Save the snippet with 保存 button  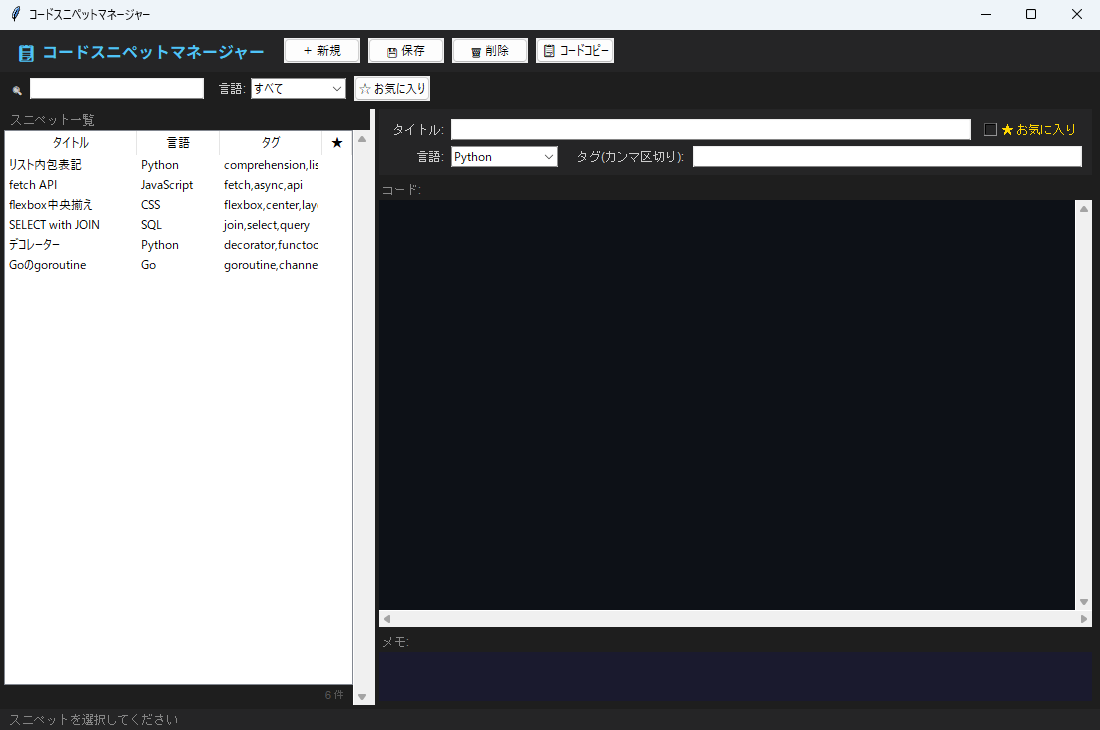[405, 50]
